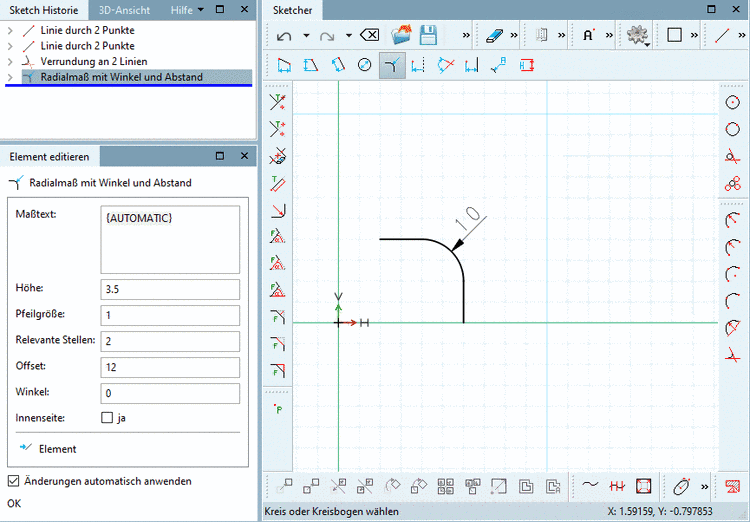
Task: Select second 'Linie durch 2 Punkte' row
Action: (x=88, y=46)
